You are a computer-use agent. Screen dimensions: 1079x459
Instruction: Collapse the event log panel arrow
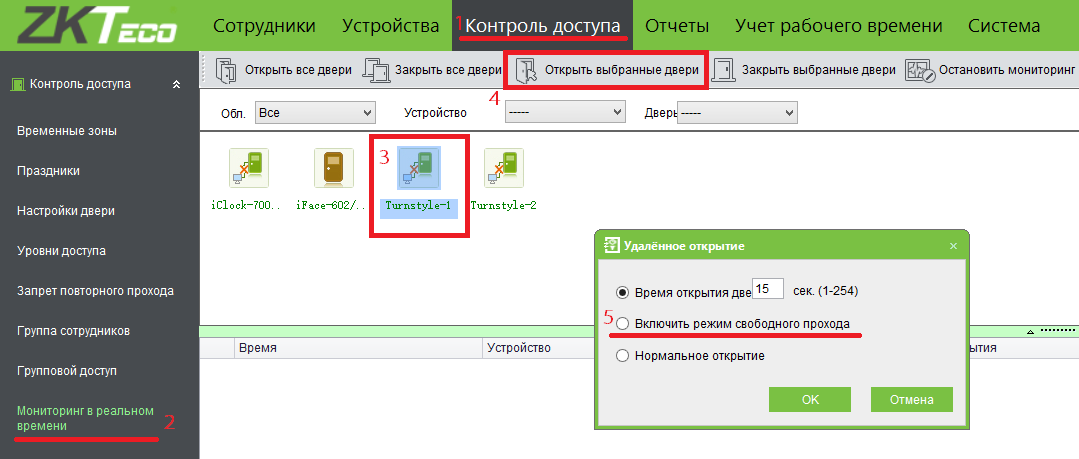tap(1030, 331)
